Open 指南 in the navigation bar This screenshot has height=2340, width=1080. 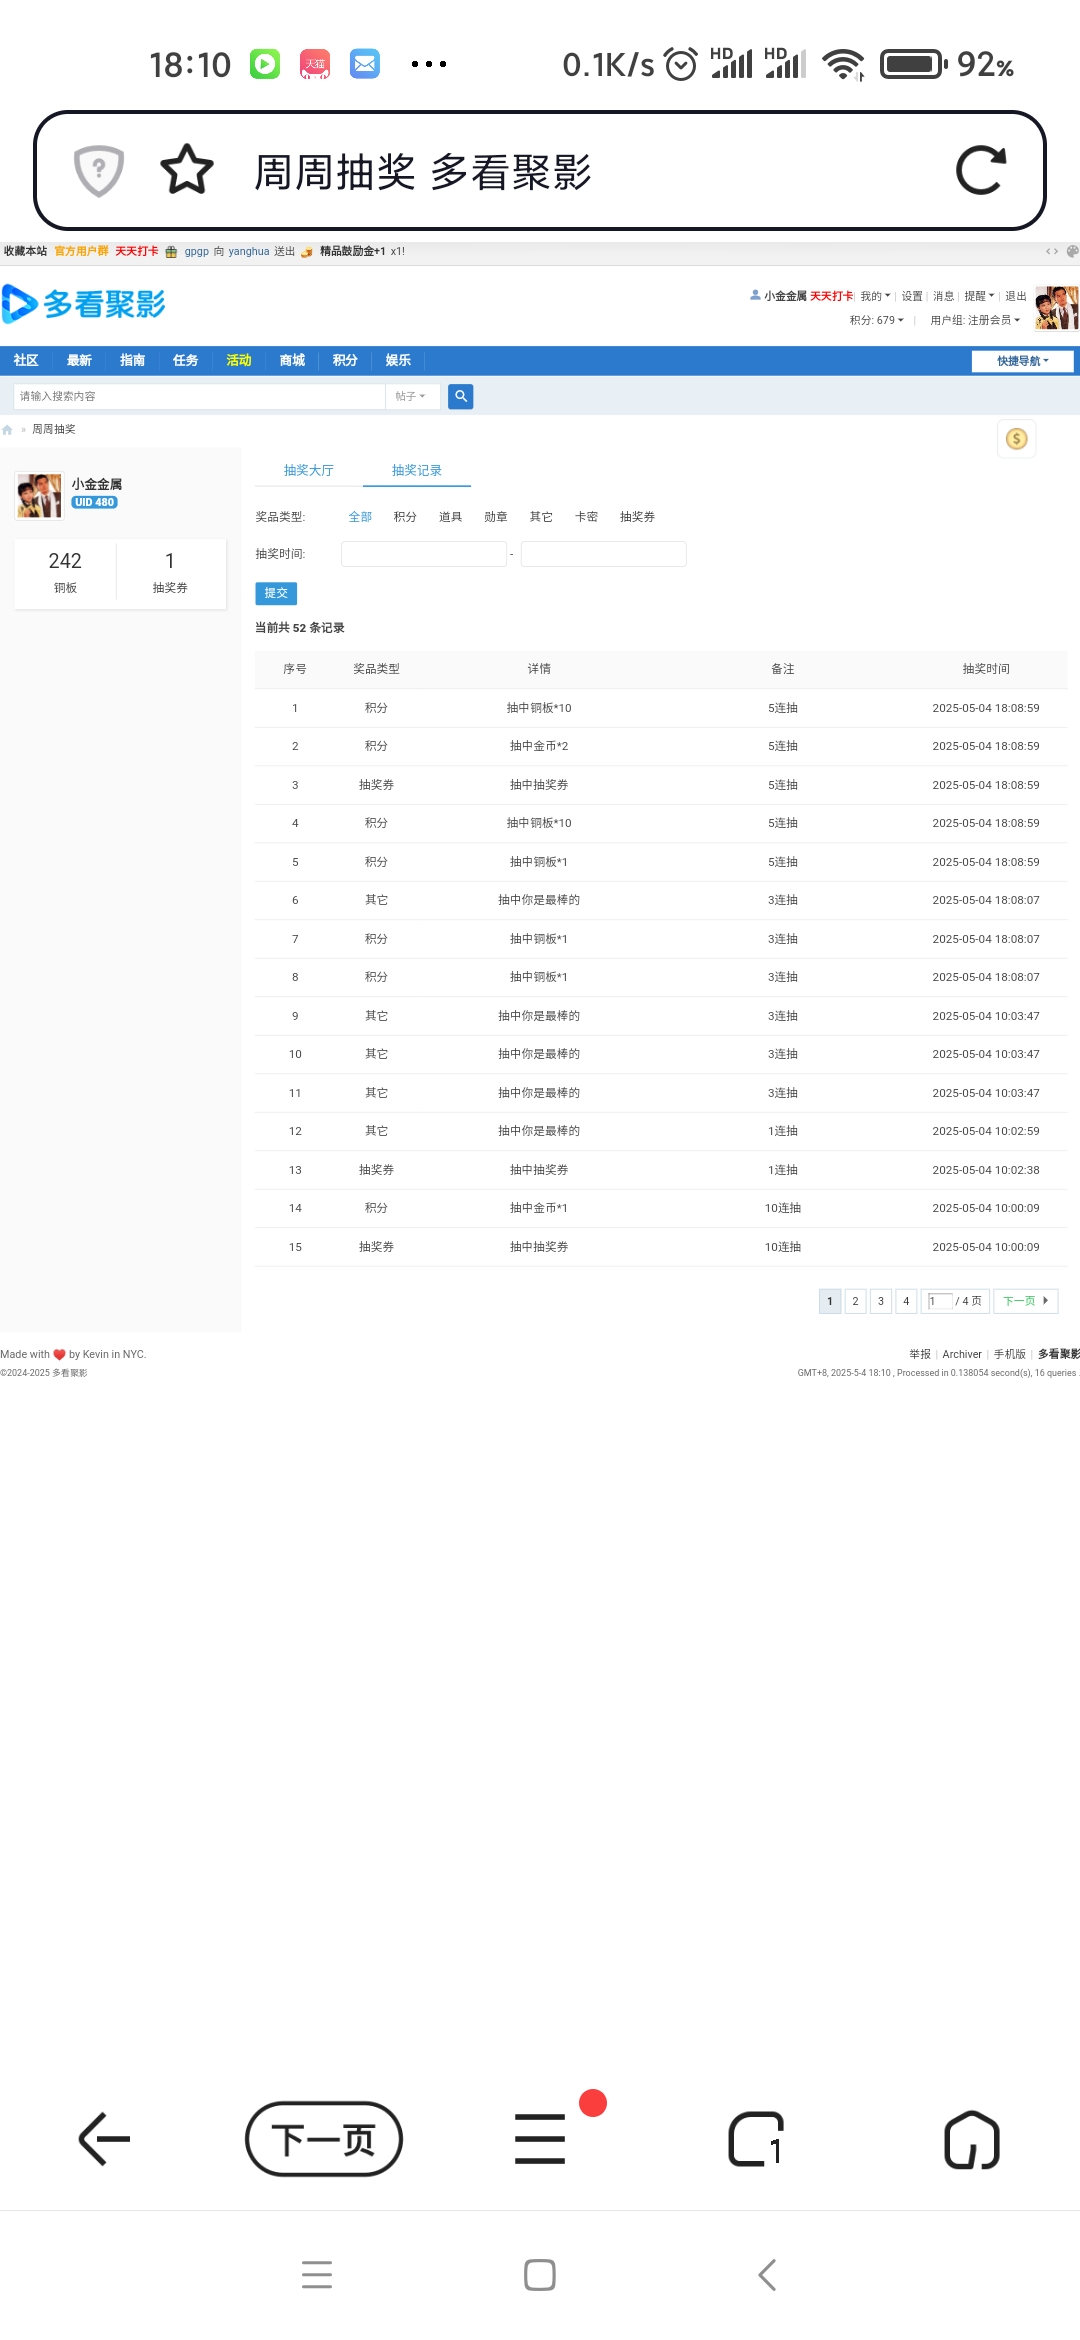point(132,361)
